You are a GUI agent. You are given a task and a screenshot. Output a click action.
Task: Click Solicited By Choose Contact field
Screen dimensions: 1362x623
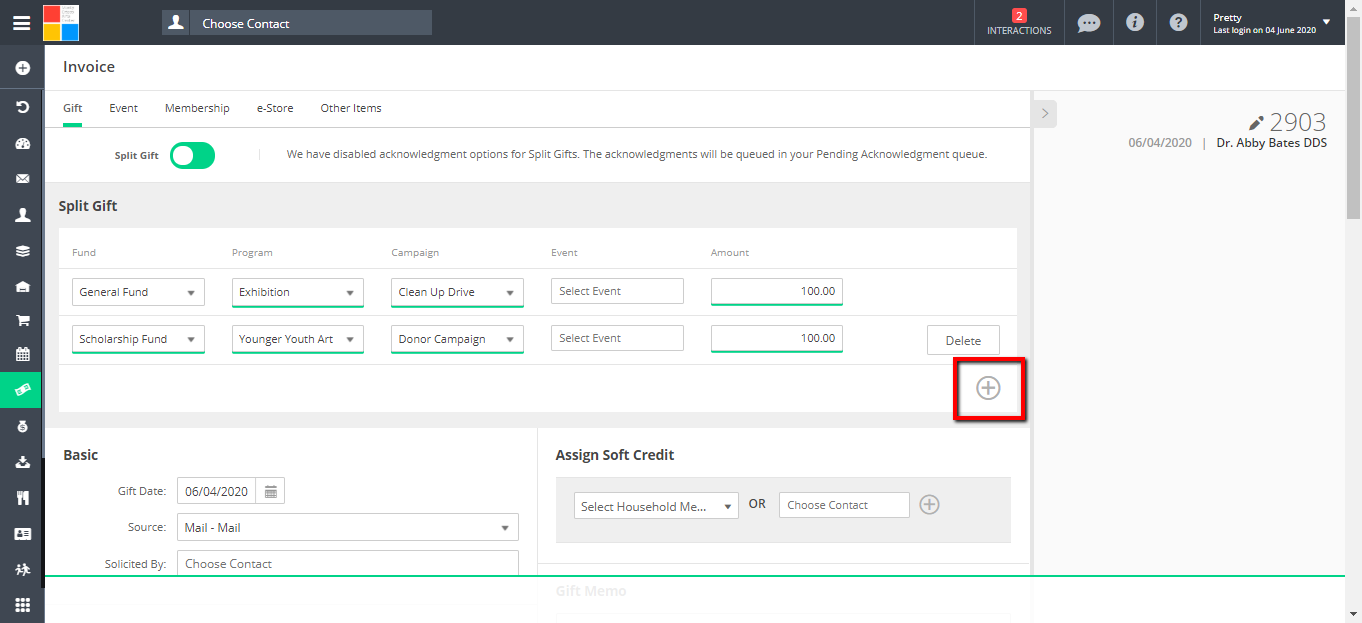click(348, 563)
